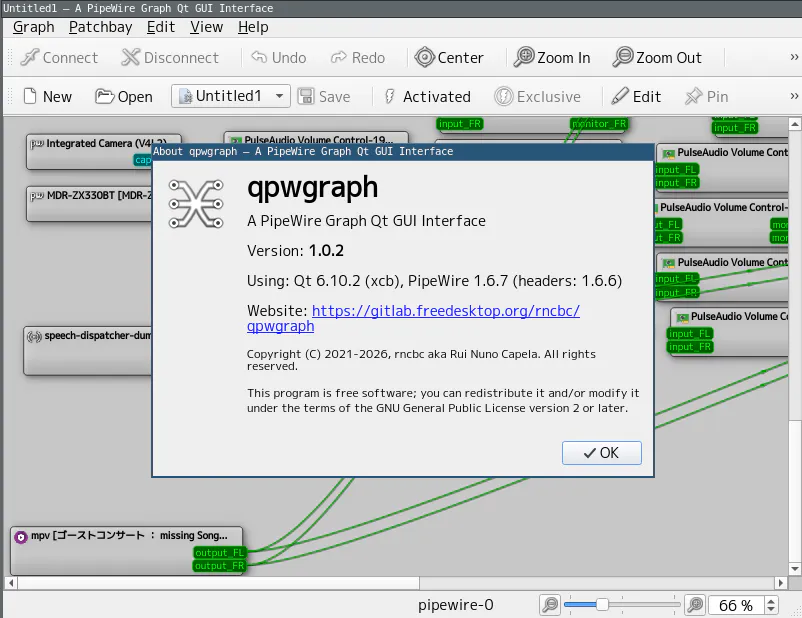
Task: Open the Untitled1 patchbay dropdown
Action: coord(231,96)
